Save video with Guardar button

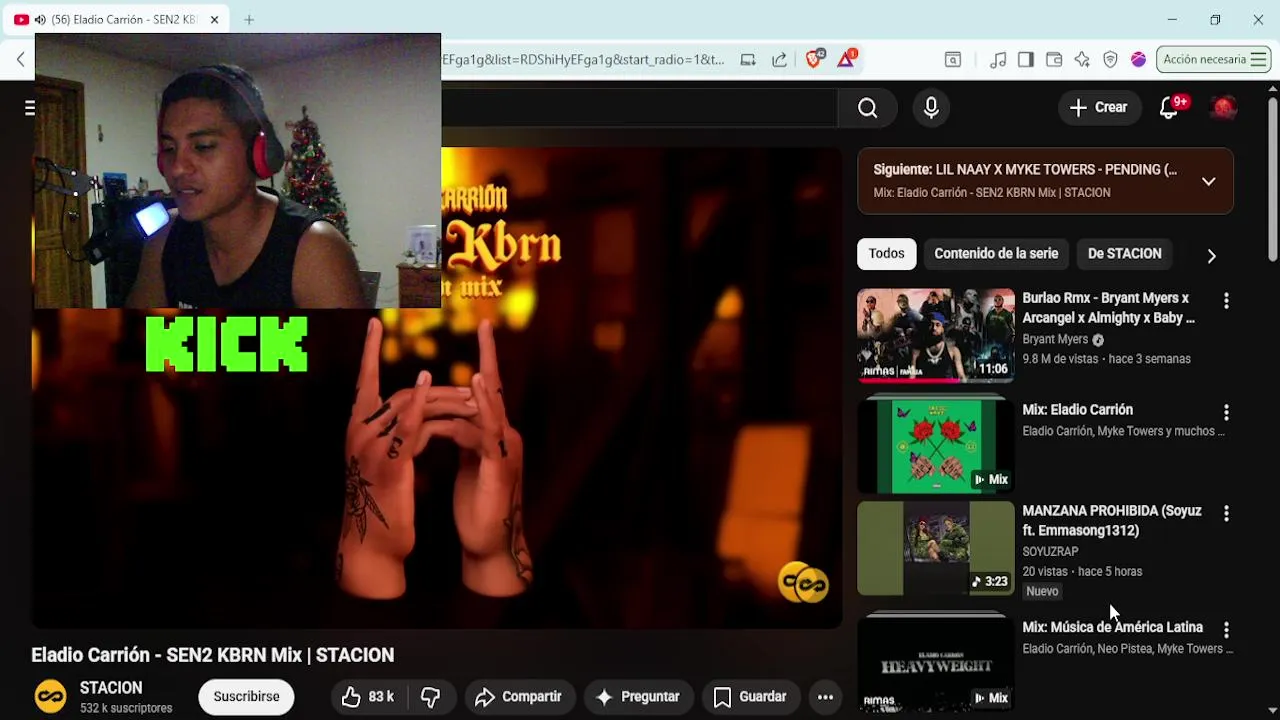coord(750,697)
